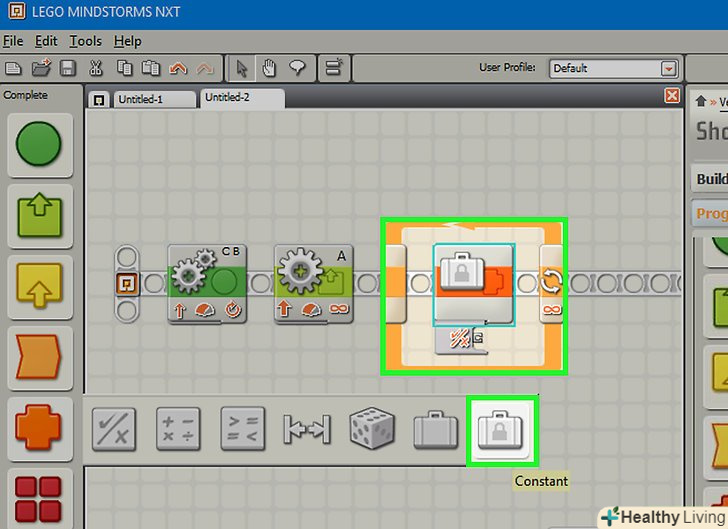This screenshot has width=728, height=529.
Task: Select the Variable suitcase block
Action: click(436, 430)
